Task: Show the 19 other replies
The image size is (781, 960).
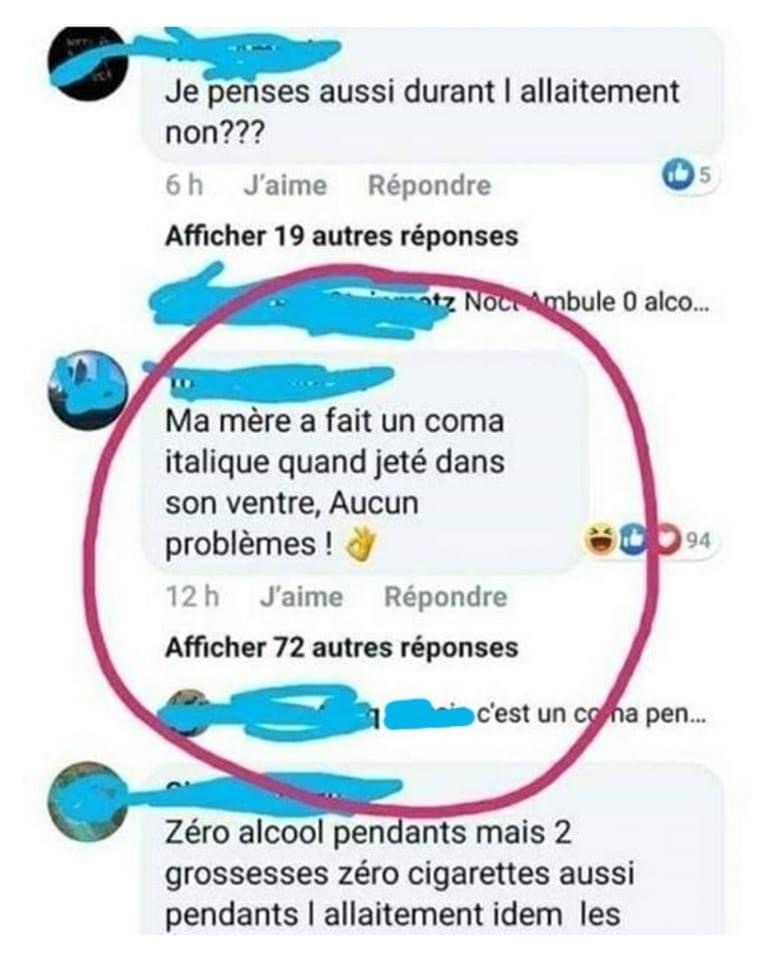Action: tap(342, 236)
